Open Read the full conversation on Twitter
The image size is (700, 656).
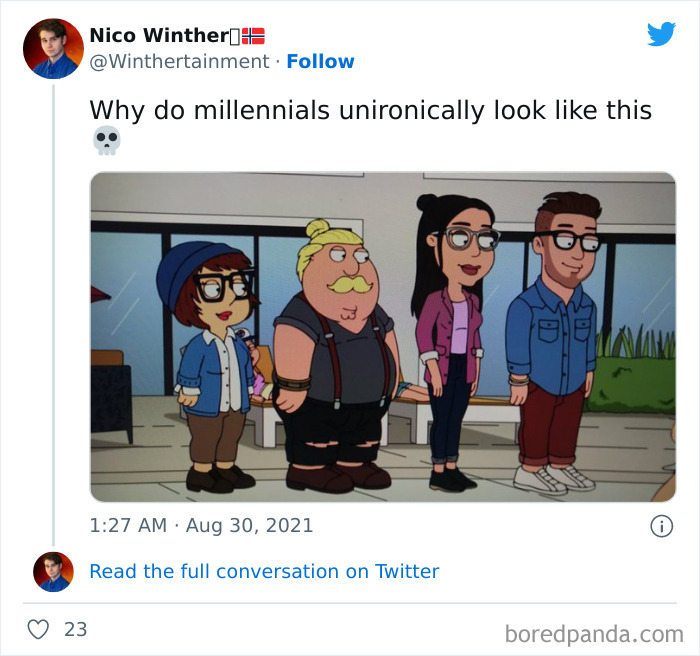click(x=264, y=572)
